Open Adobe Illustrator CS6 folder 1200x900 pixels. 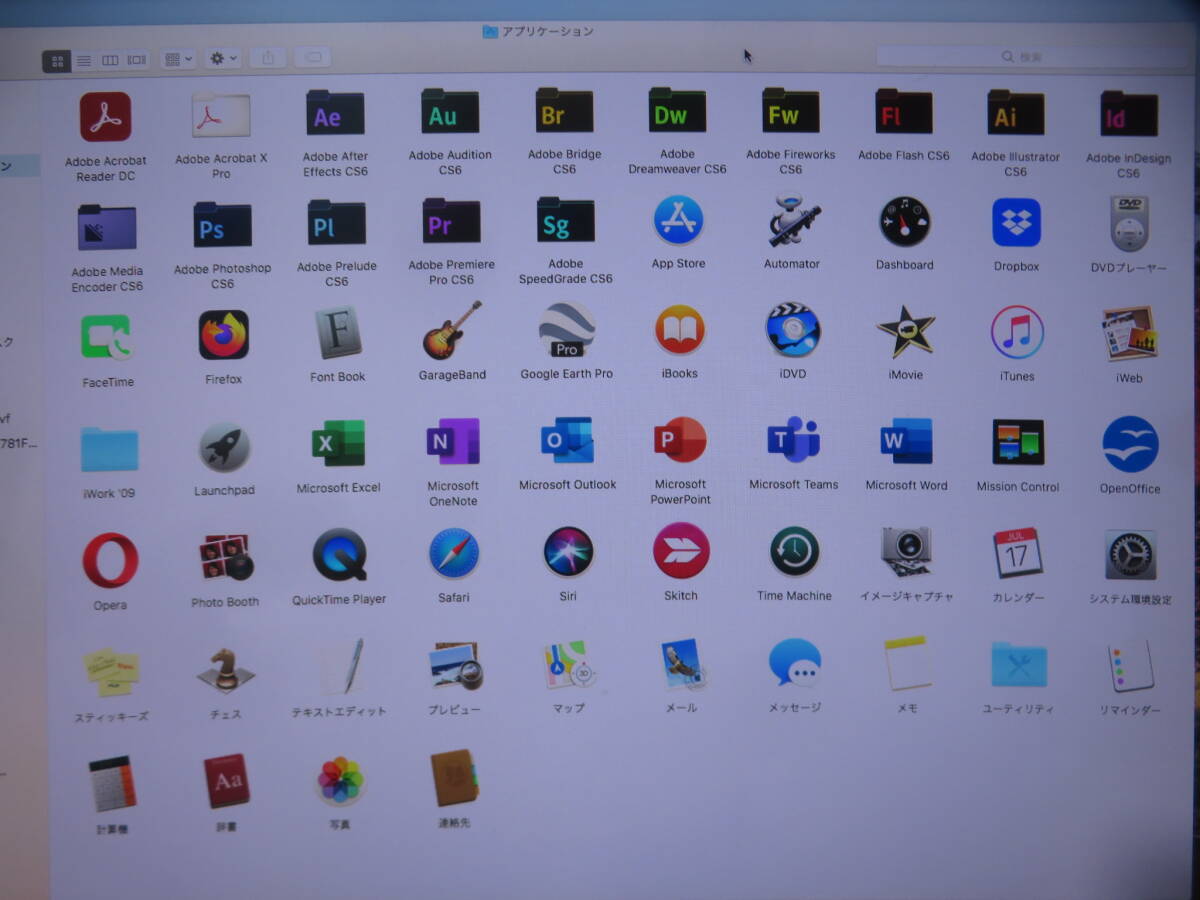coord(1016,114)
